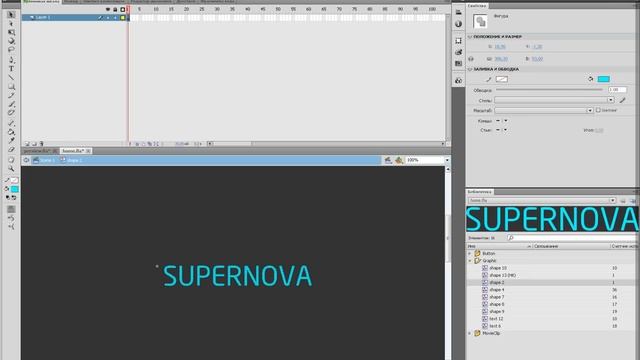Open the Swatches panel icon in dock
The height and width of the screenshot is (360, 640).
pyautogui.click(x=458, y=64)
